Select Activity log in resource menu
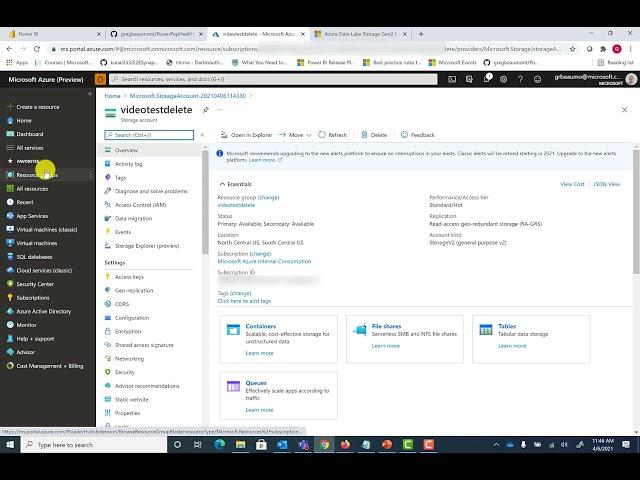 tap(128, 164)
